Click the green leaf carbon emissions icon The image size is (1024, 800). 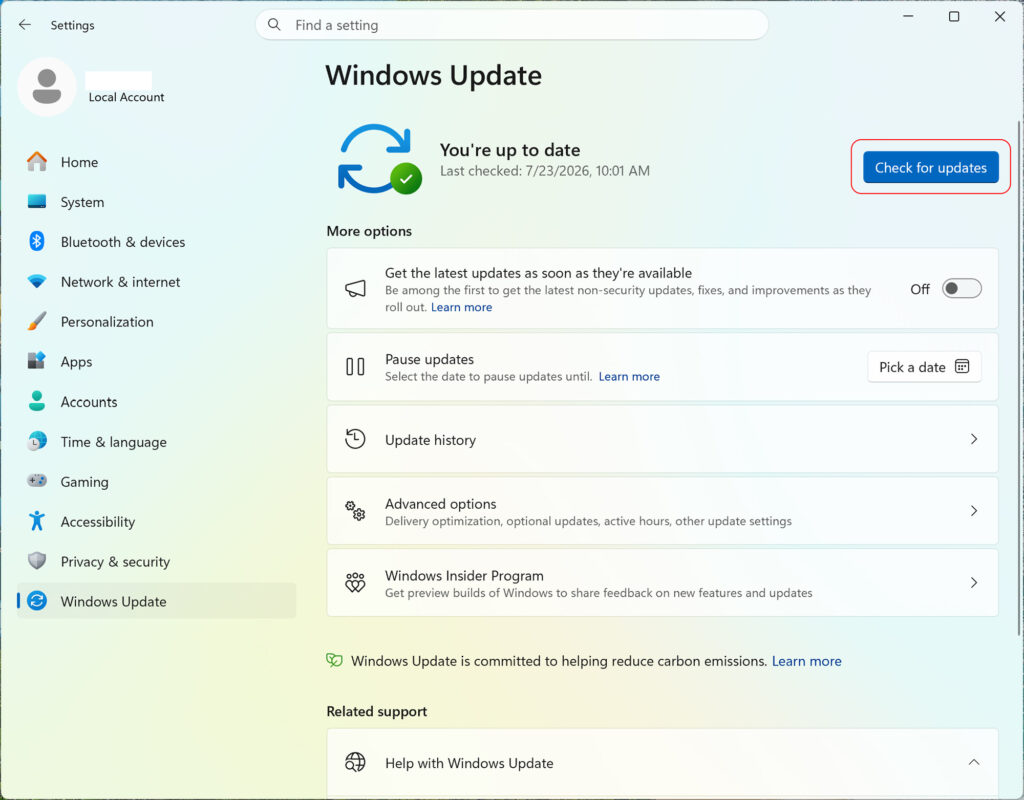[x=334, y=660]
